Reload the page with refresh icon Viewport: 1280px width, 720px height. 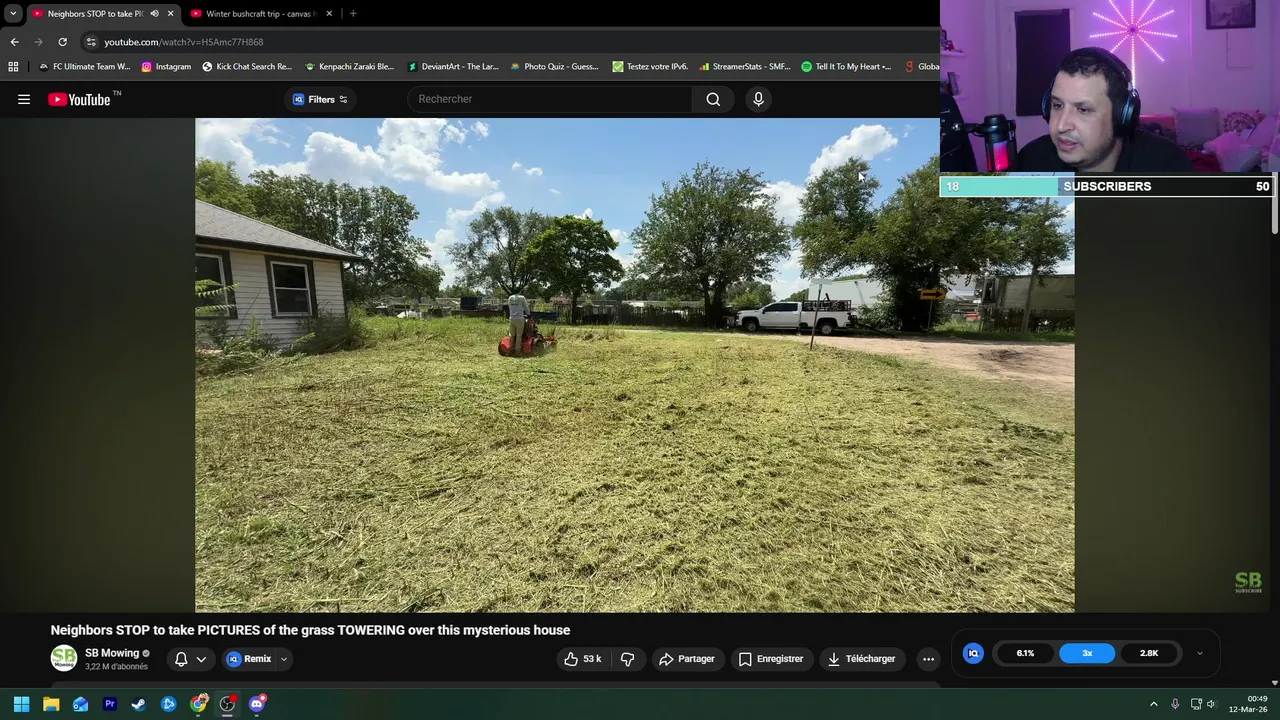(x=62, y=42)
